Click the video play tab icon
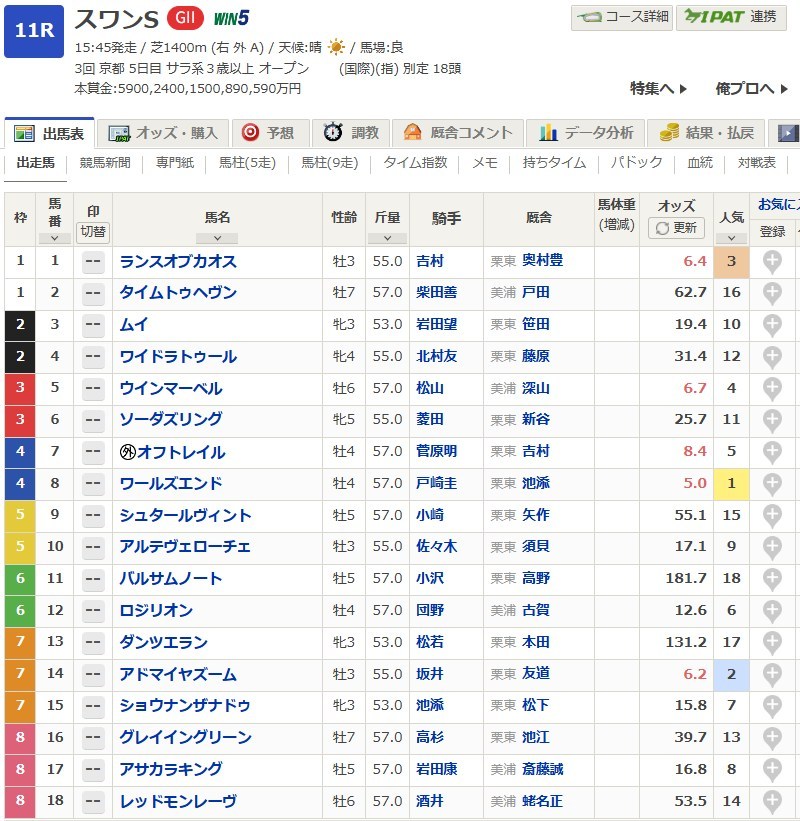 pos(788,133)
